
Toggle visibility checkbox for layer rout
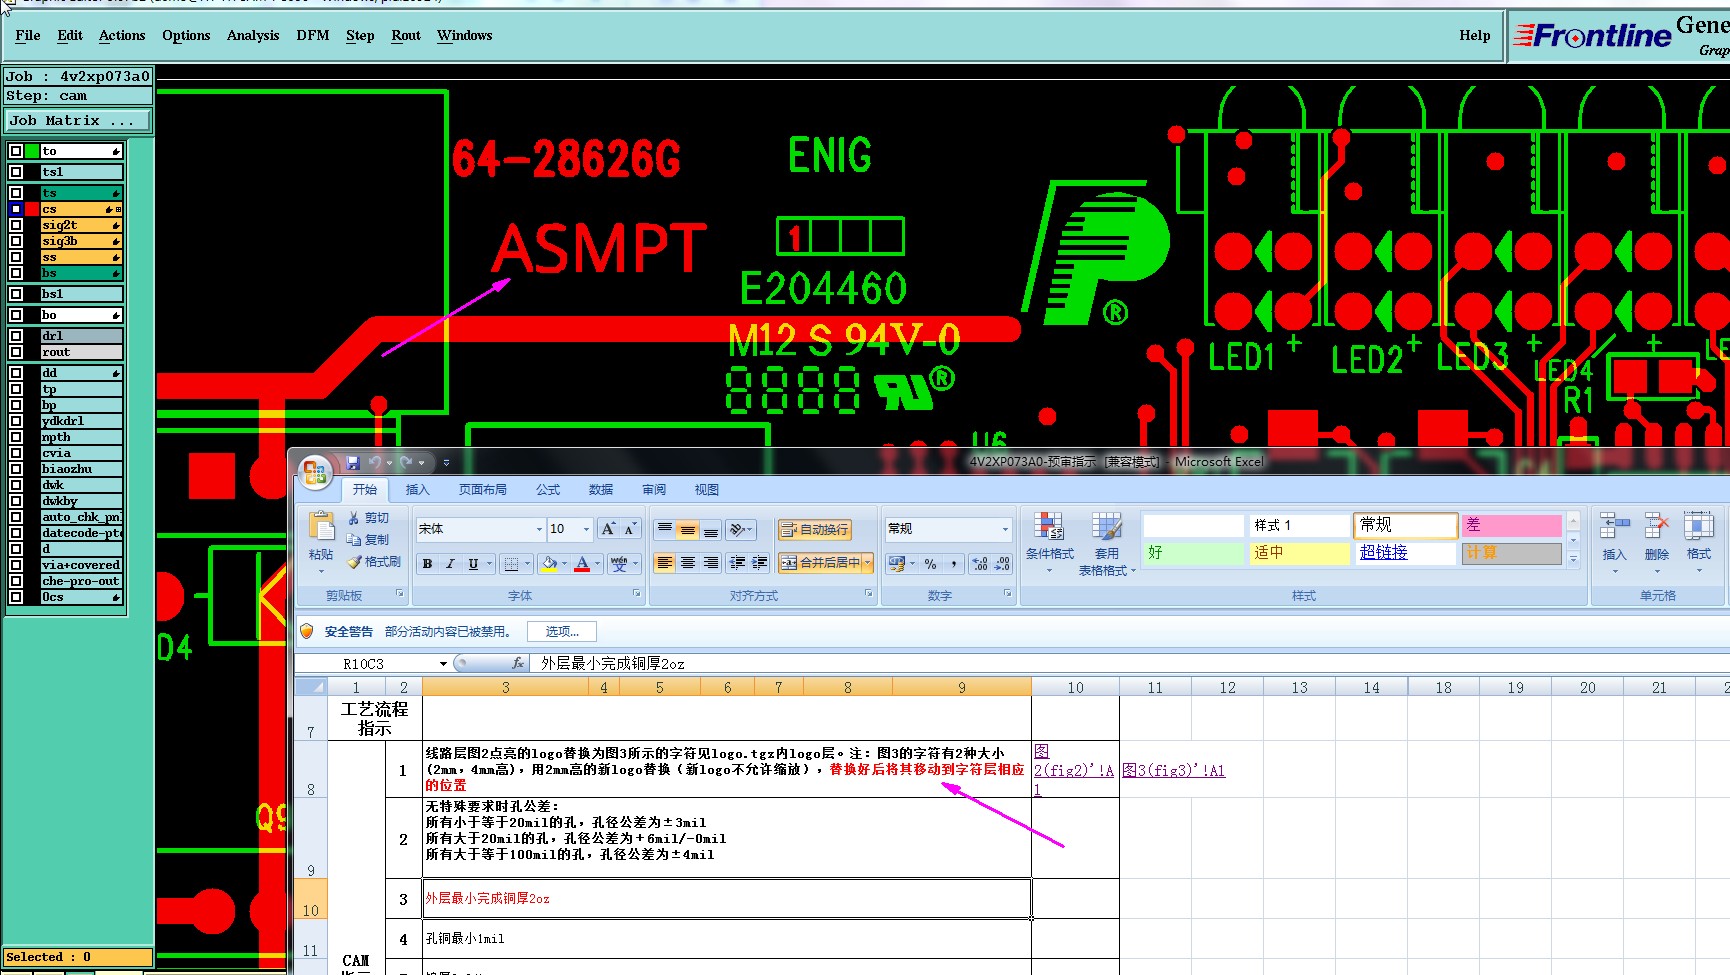[16, 352]
